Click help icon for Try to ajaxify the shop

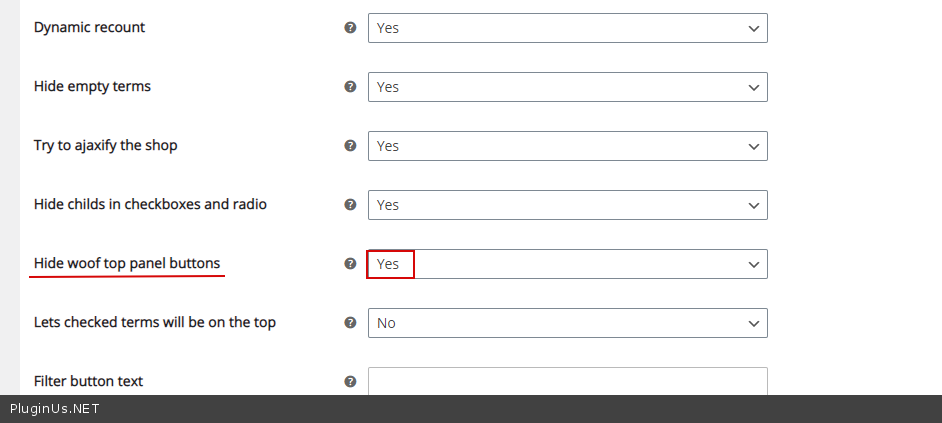tap(350, 146)
